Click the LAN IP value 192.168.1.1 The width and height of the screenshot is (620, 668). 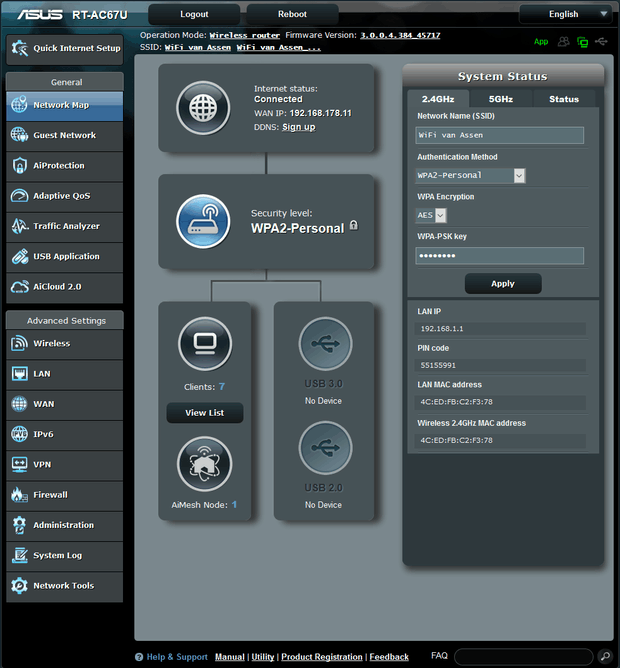click(x=442, y=328)
